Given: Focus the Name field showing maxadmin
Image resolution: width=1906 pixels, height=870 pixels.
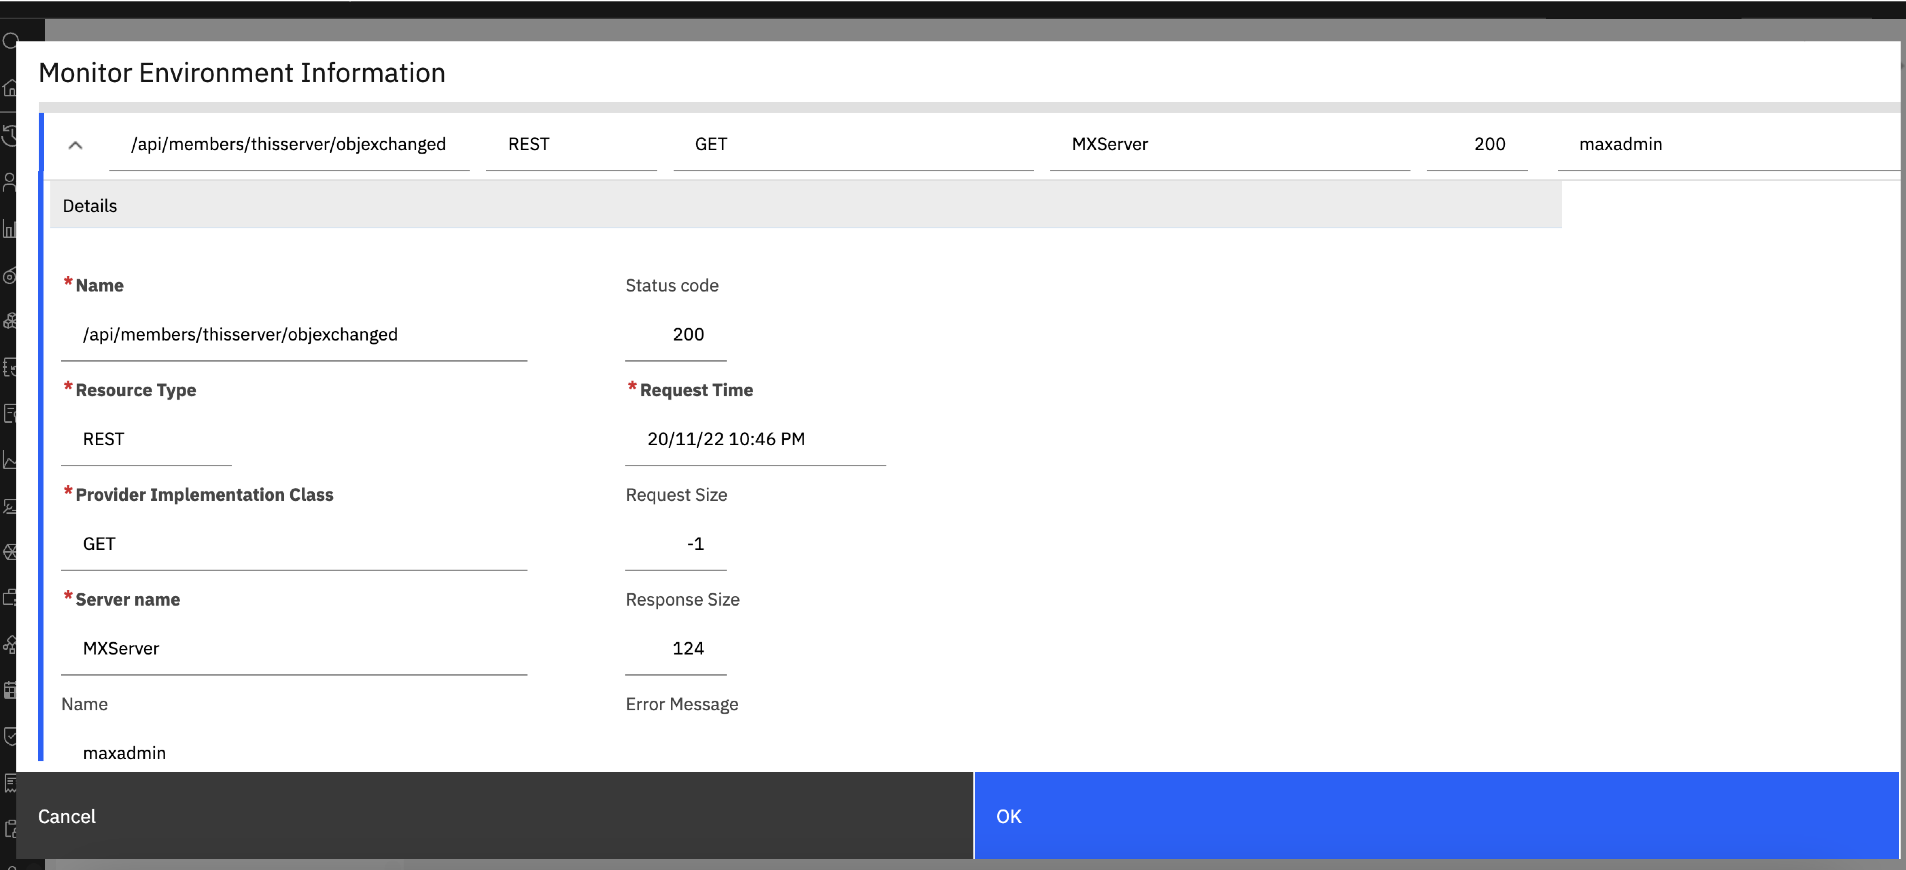Looking at the screenshot, I should tap(294, 752).
